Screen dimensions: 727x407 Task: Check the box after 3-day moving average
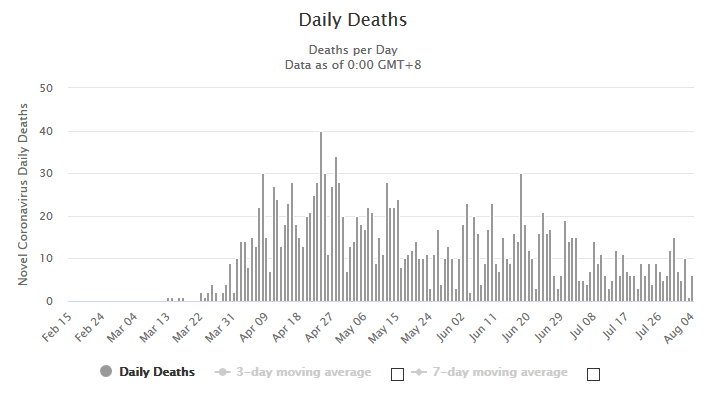tap(396, 374)
